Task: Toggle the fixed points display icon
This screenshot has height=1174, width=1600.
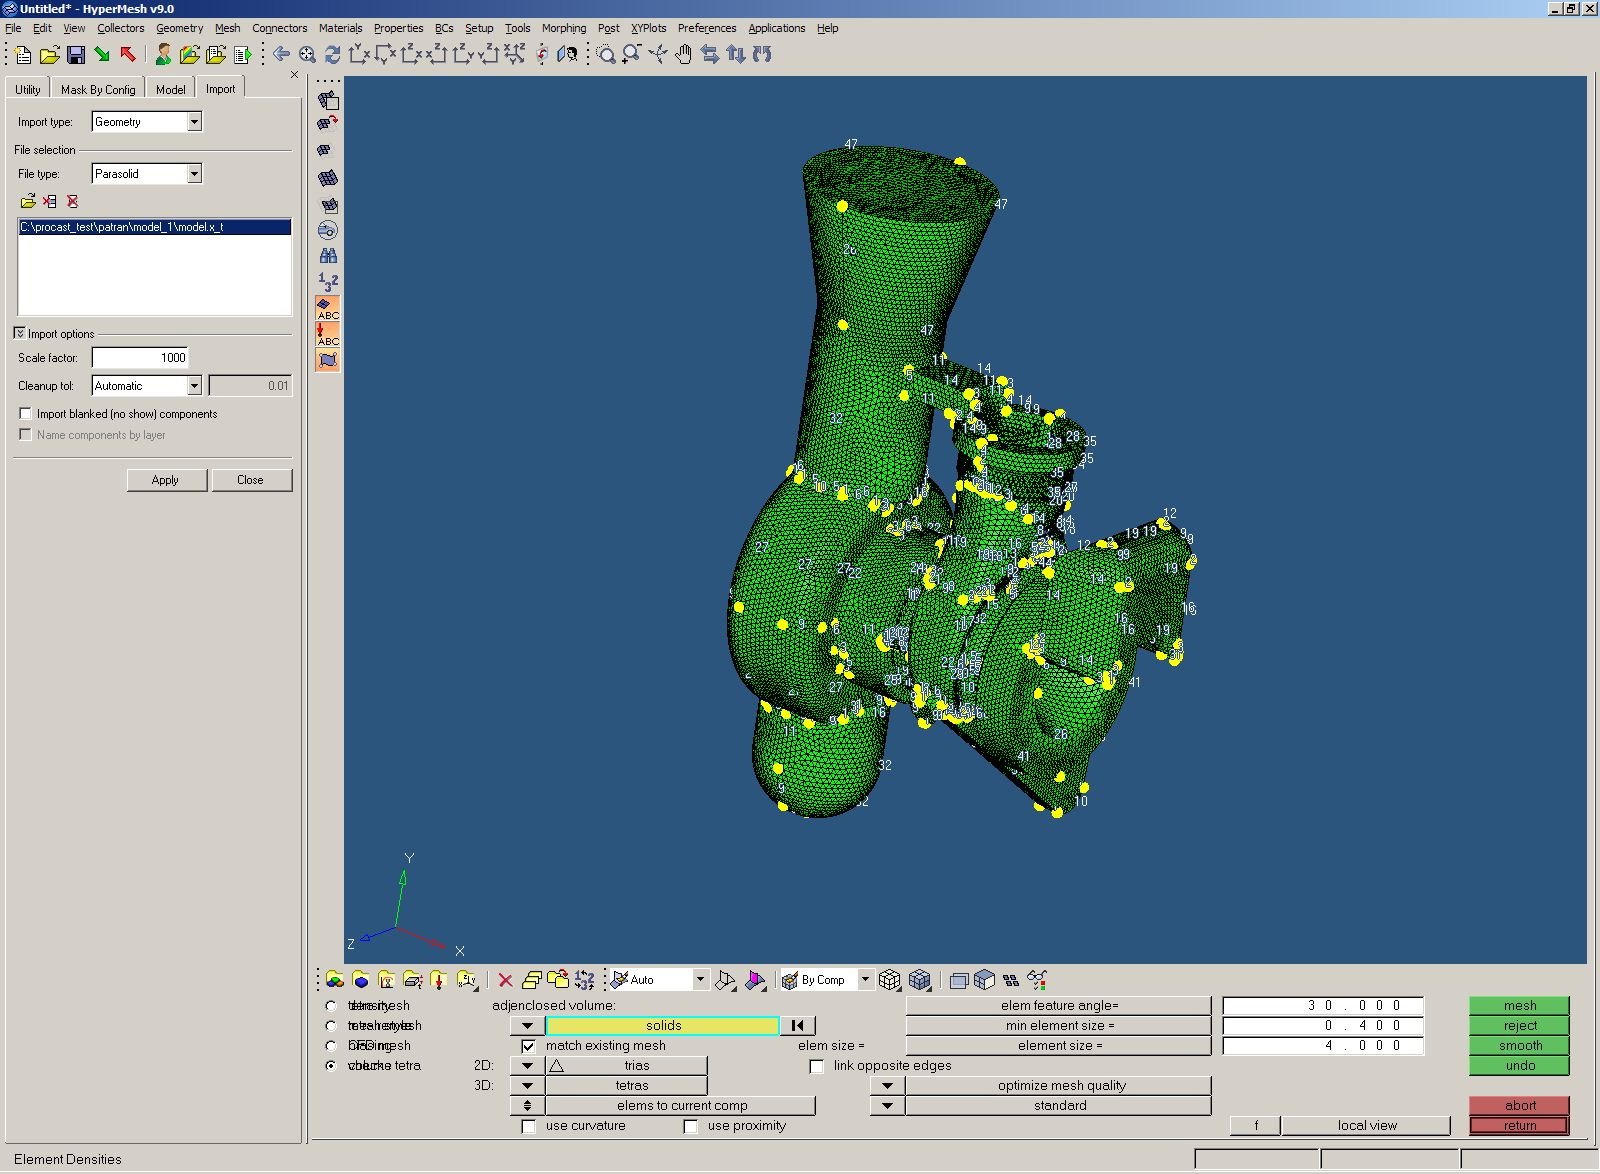Action: pyautogui.click(x=328, y=360)
